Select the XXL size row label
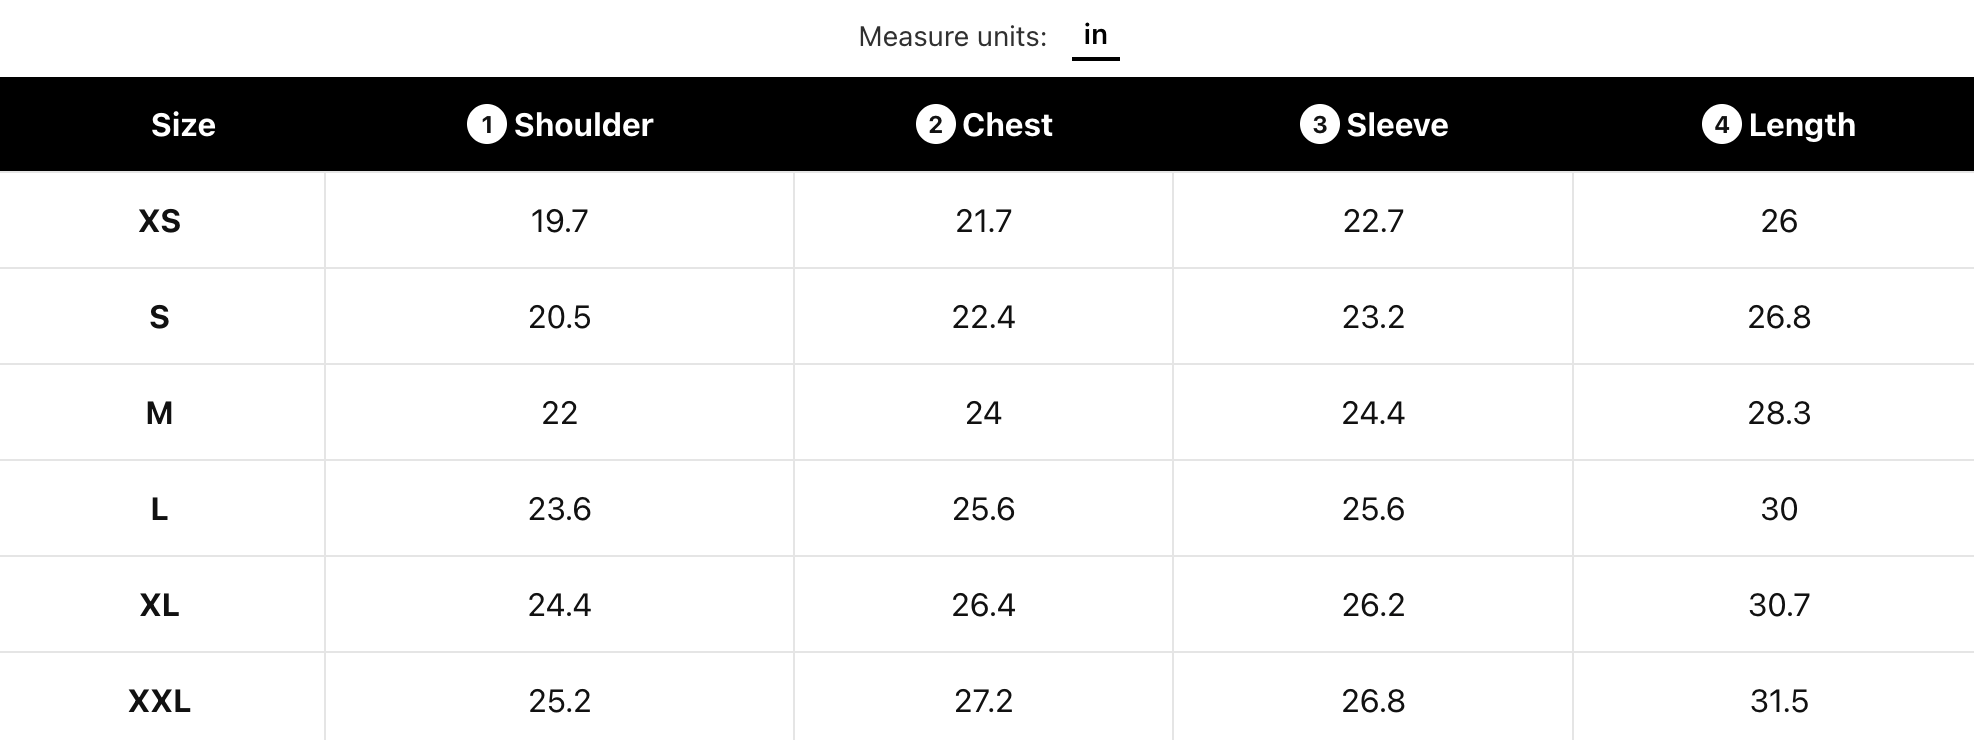Screen dimensions: 1974x740 click(160, 701)
